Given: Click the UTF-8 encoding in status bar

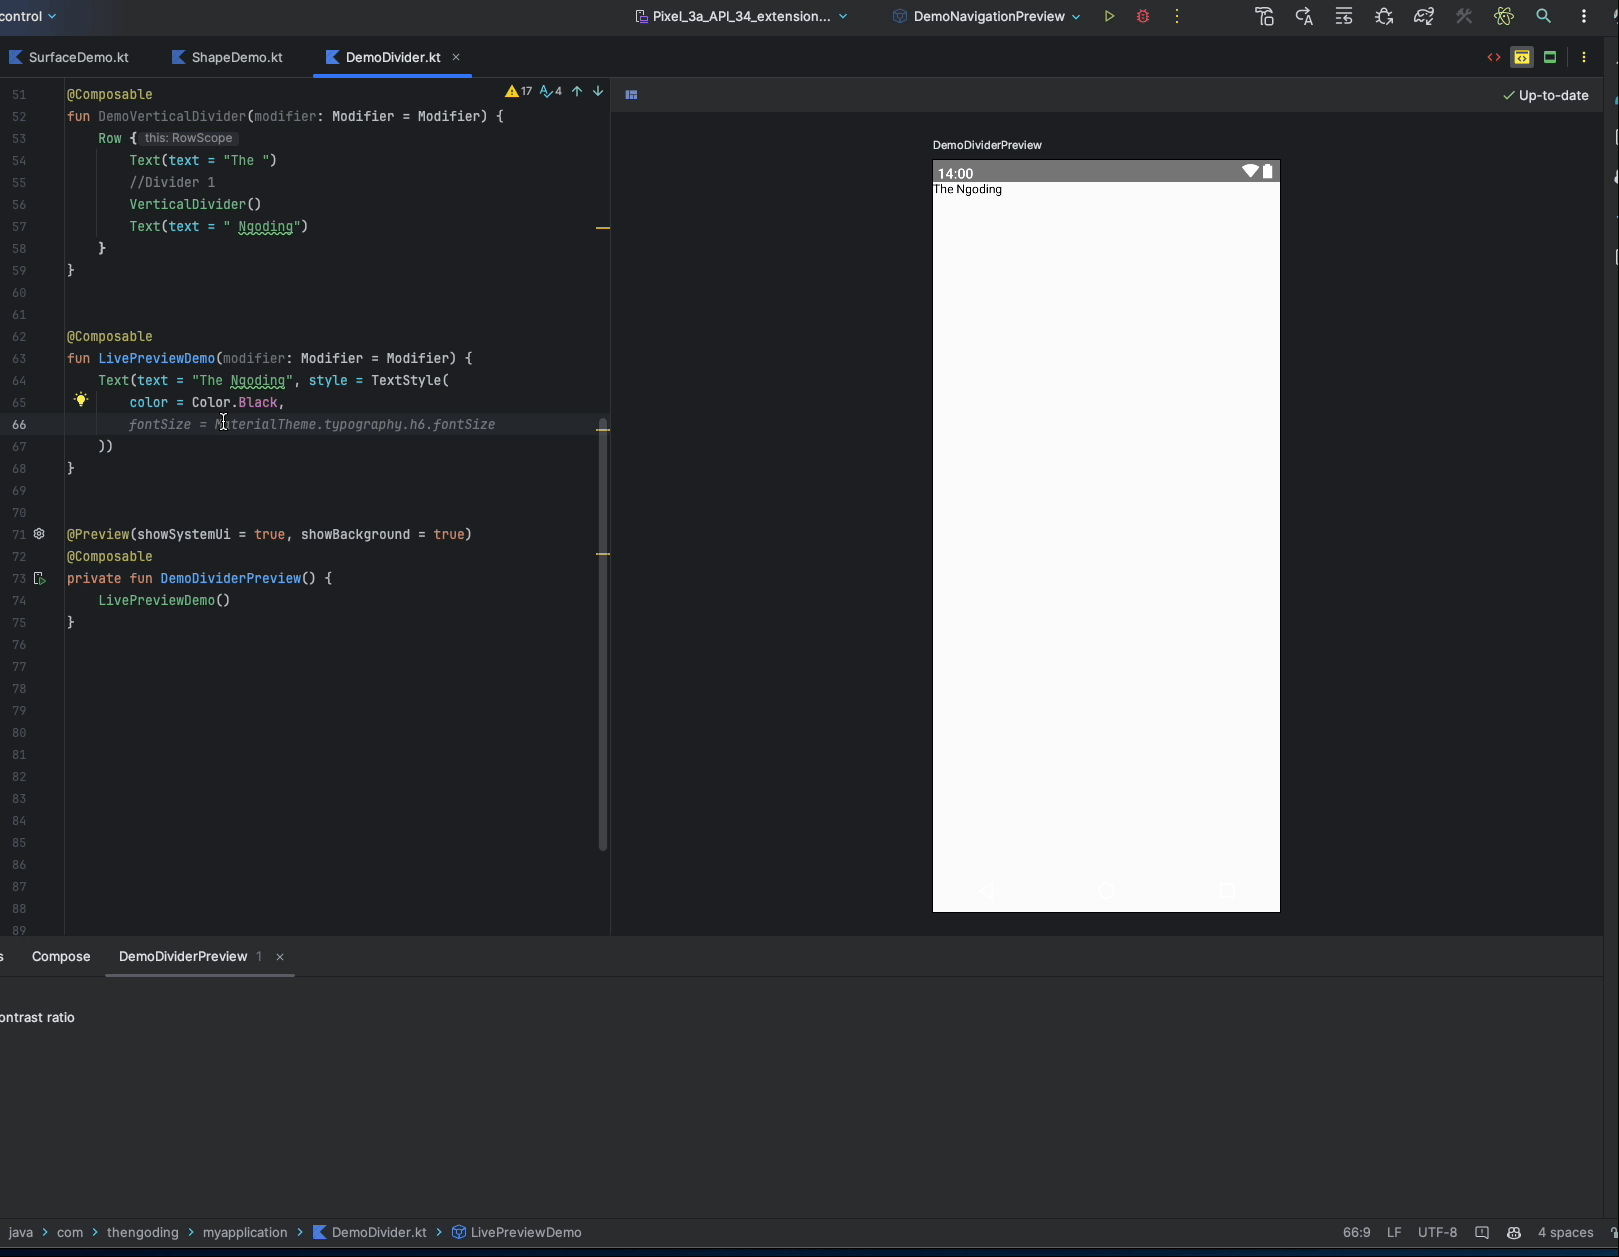Looking at the screenshot, I should tap(1437, 1232).
